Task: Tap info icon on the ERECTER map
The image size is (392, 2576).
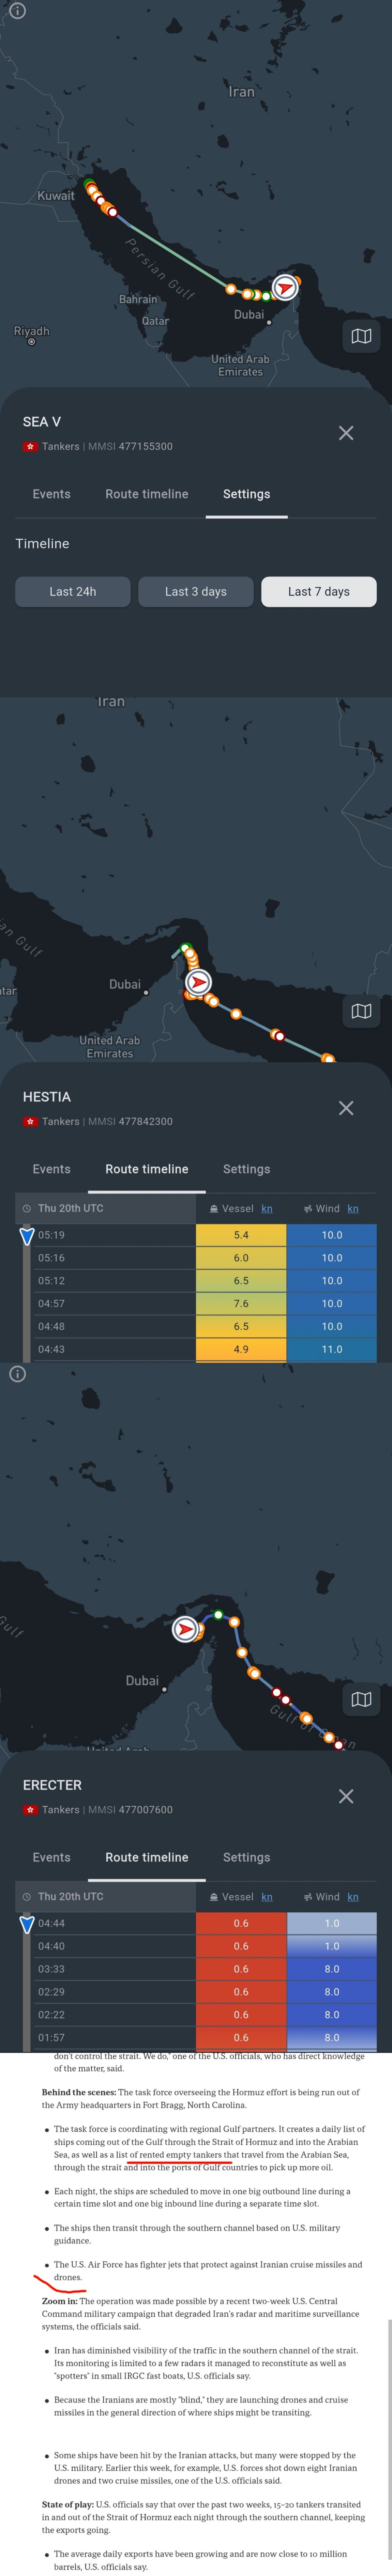Action: click(x=17, y=1374)
